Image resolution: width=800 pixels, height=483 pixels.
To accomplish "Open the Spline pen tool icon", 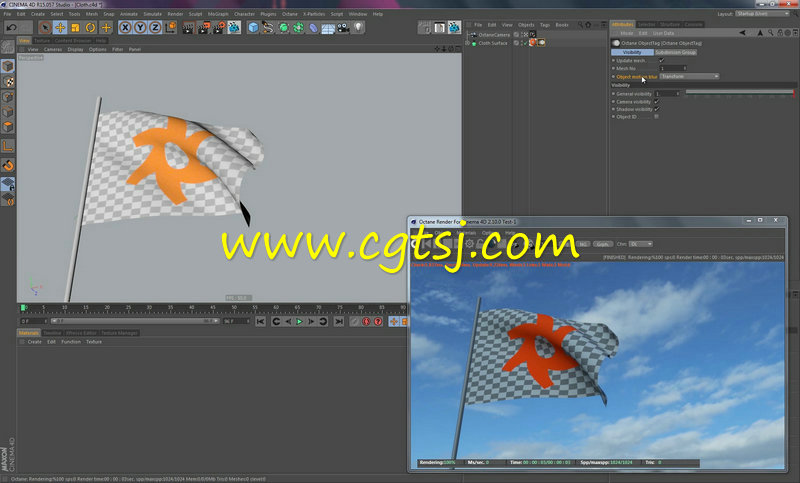I will (x=268, y=28).
